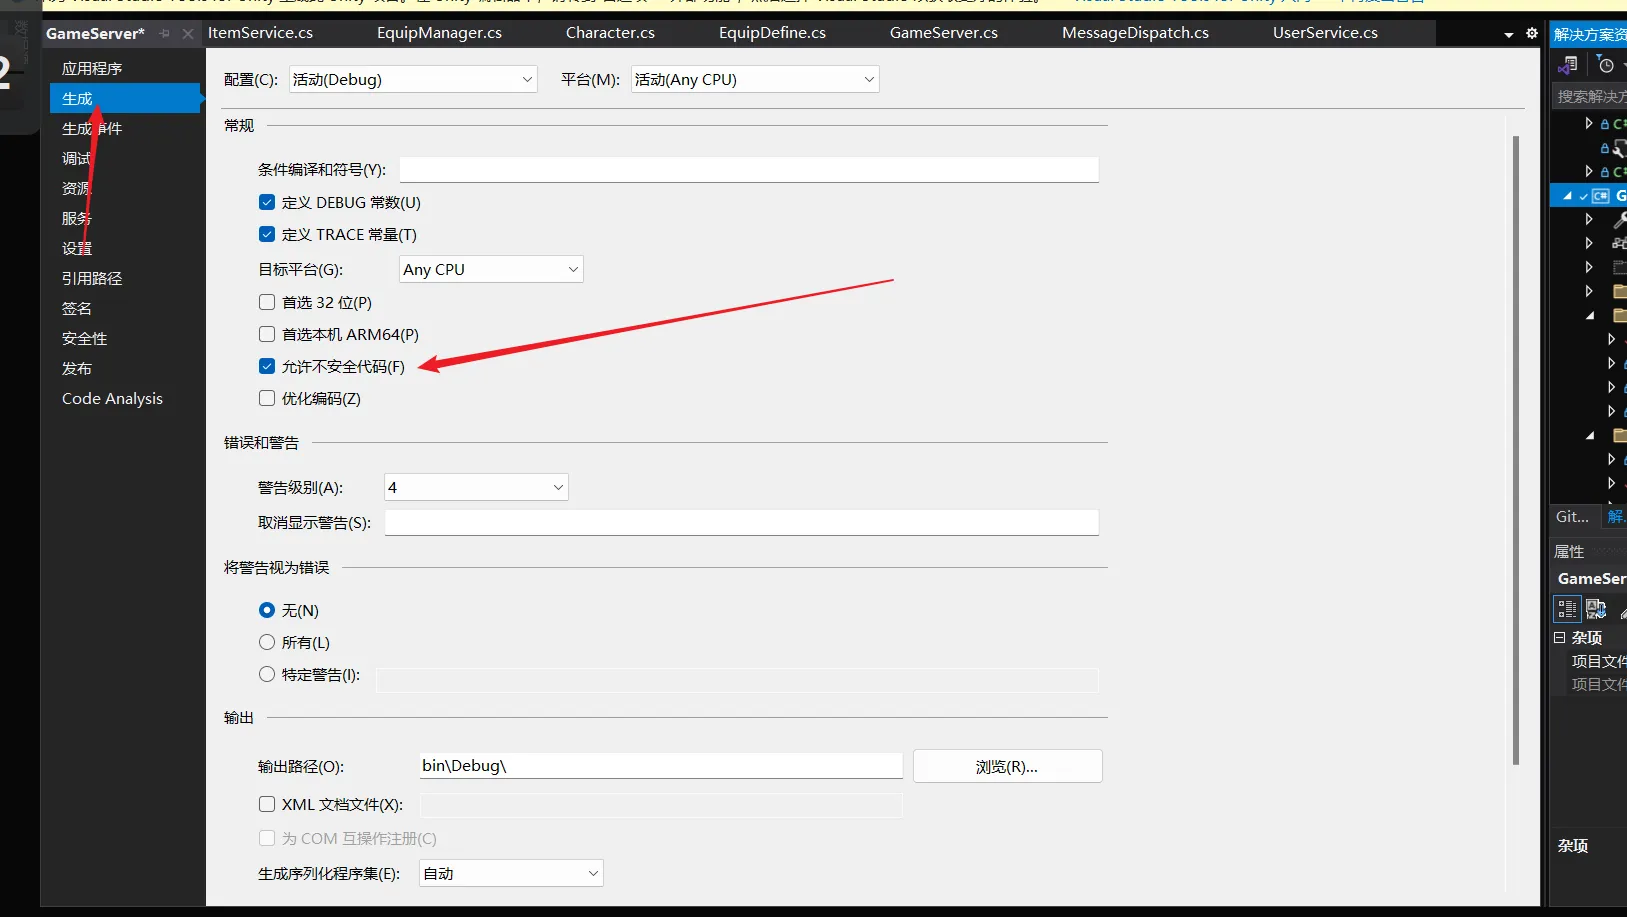Click the 输出路径 field showing bin\Debug\
Image resolution: width=1627 pixels, height=917 pixels.
click(x=661, y=766)
